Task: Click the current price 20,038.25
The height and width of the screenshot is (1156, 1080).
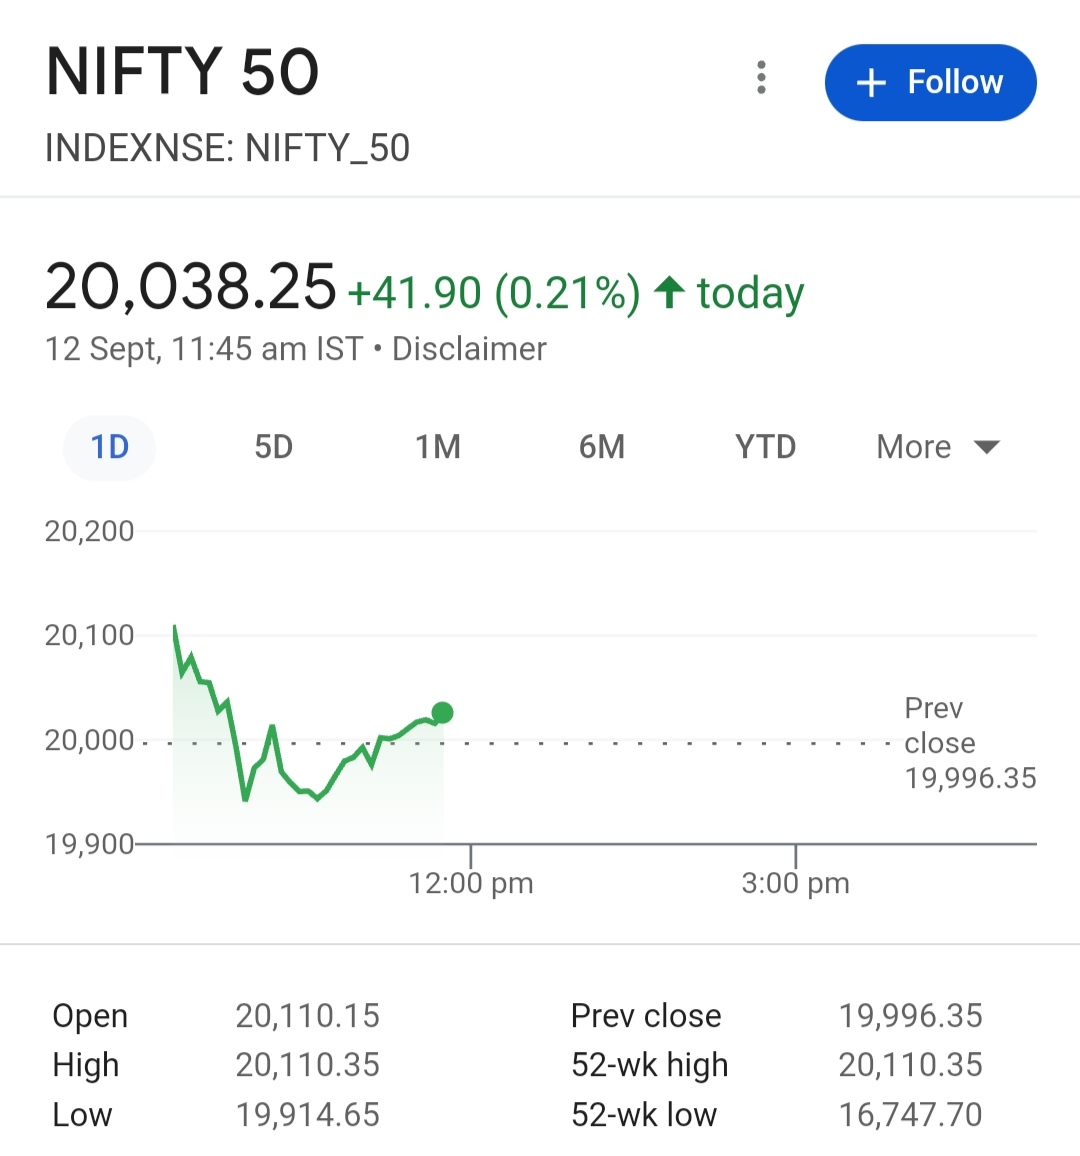Action: click(190, 287)
